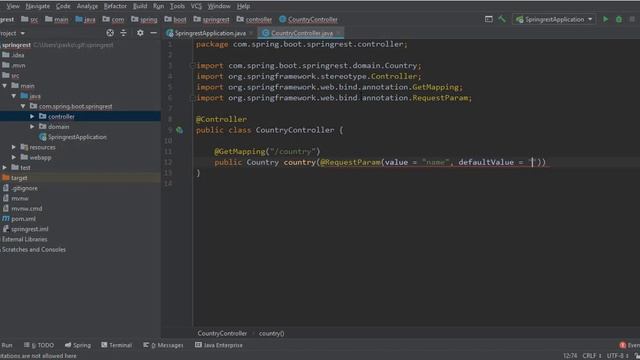Click the controller breadcrumb folder
Screen dimensions: 640x360
point(254,19)
